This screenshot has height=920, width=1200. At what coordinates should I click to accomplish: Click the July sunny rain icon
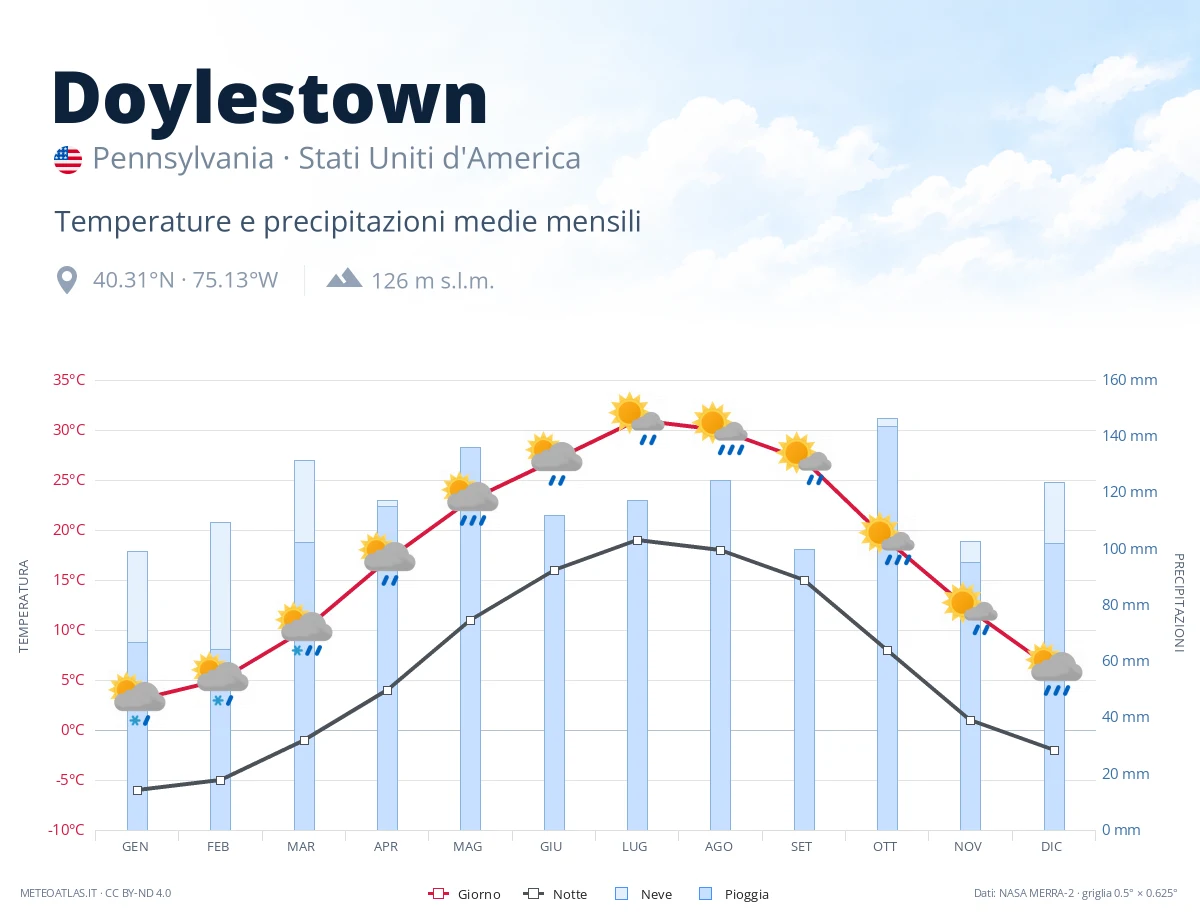(x=637, y=419)
